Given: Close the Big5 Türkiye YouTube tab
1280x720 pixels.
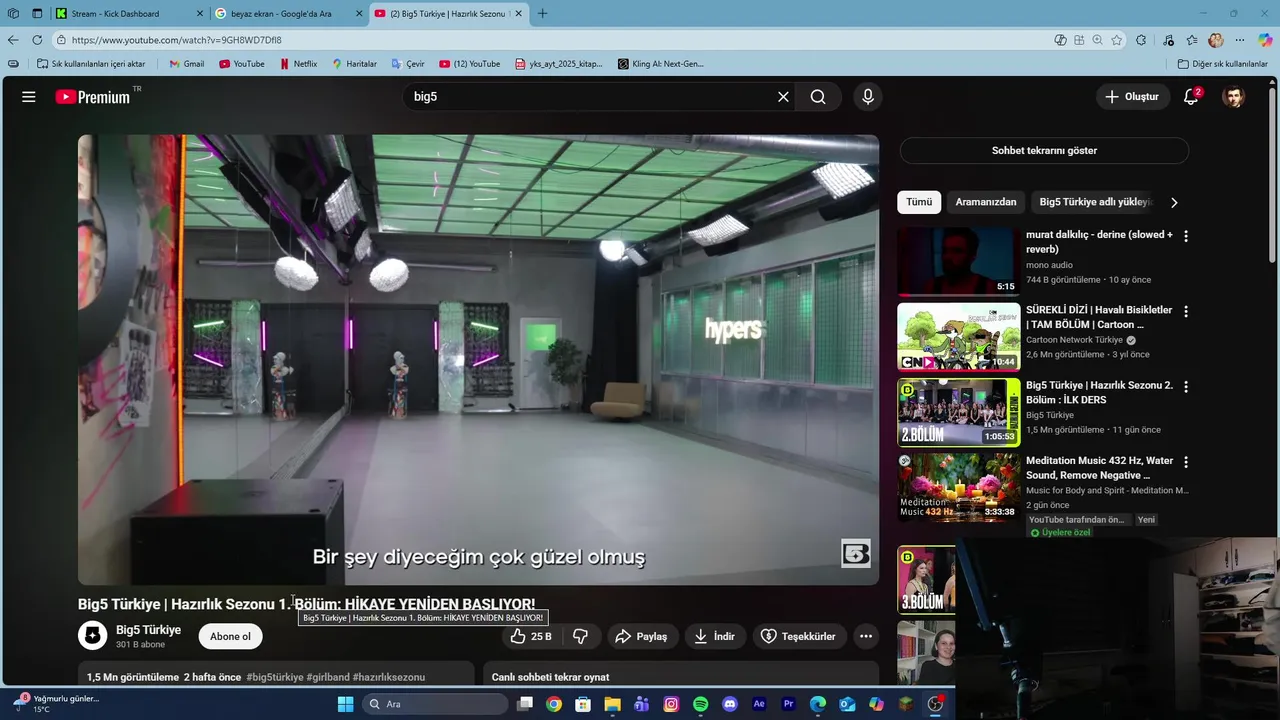Looking at the screenshot, I should coord(518,13).
